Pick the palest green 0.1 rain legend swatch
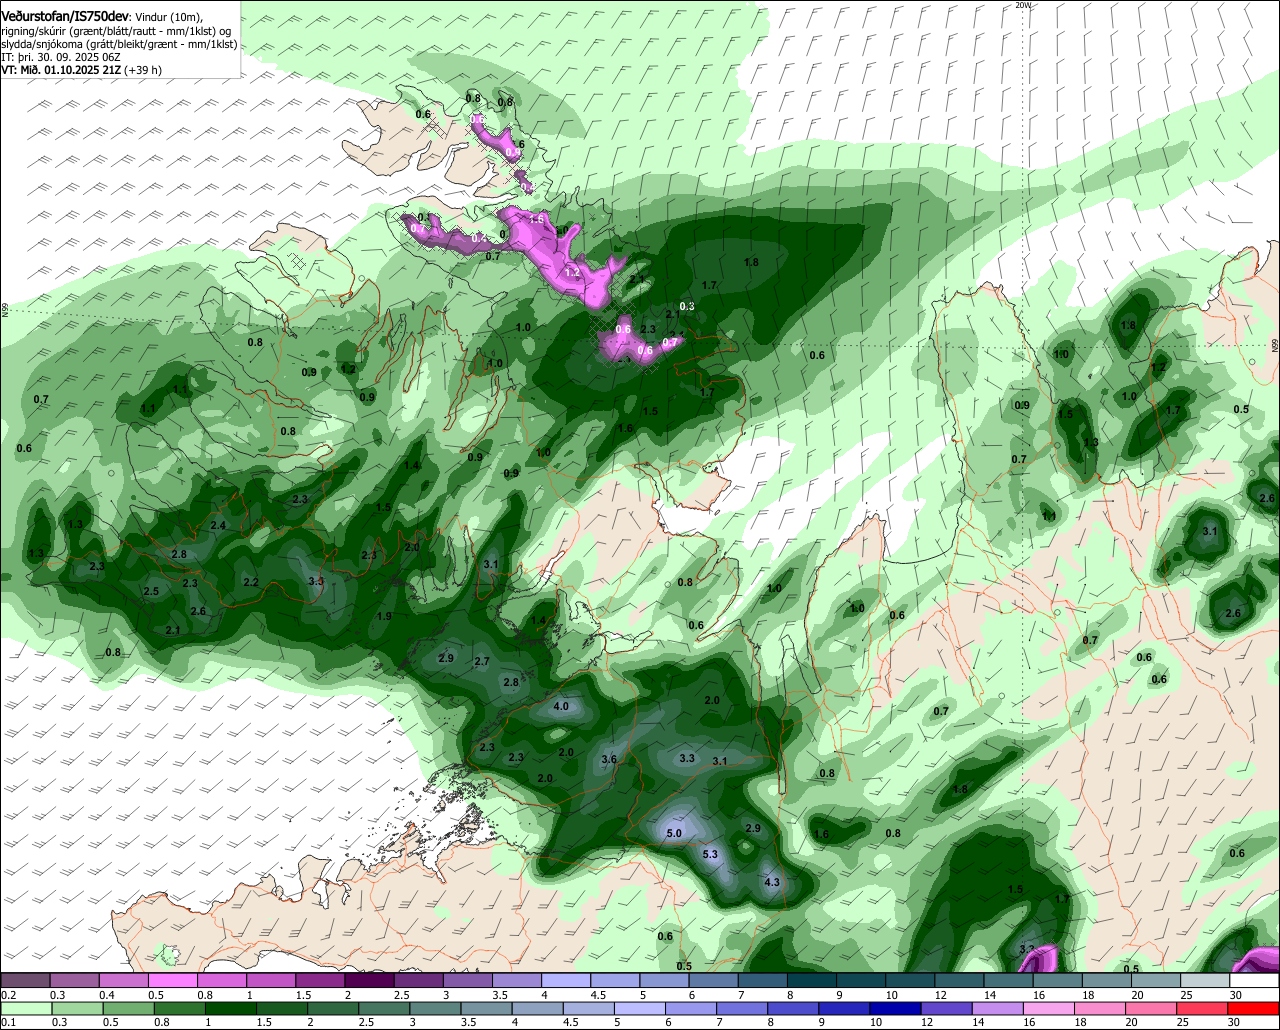The image size is (1280, 1030). coord(25,1009)
